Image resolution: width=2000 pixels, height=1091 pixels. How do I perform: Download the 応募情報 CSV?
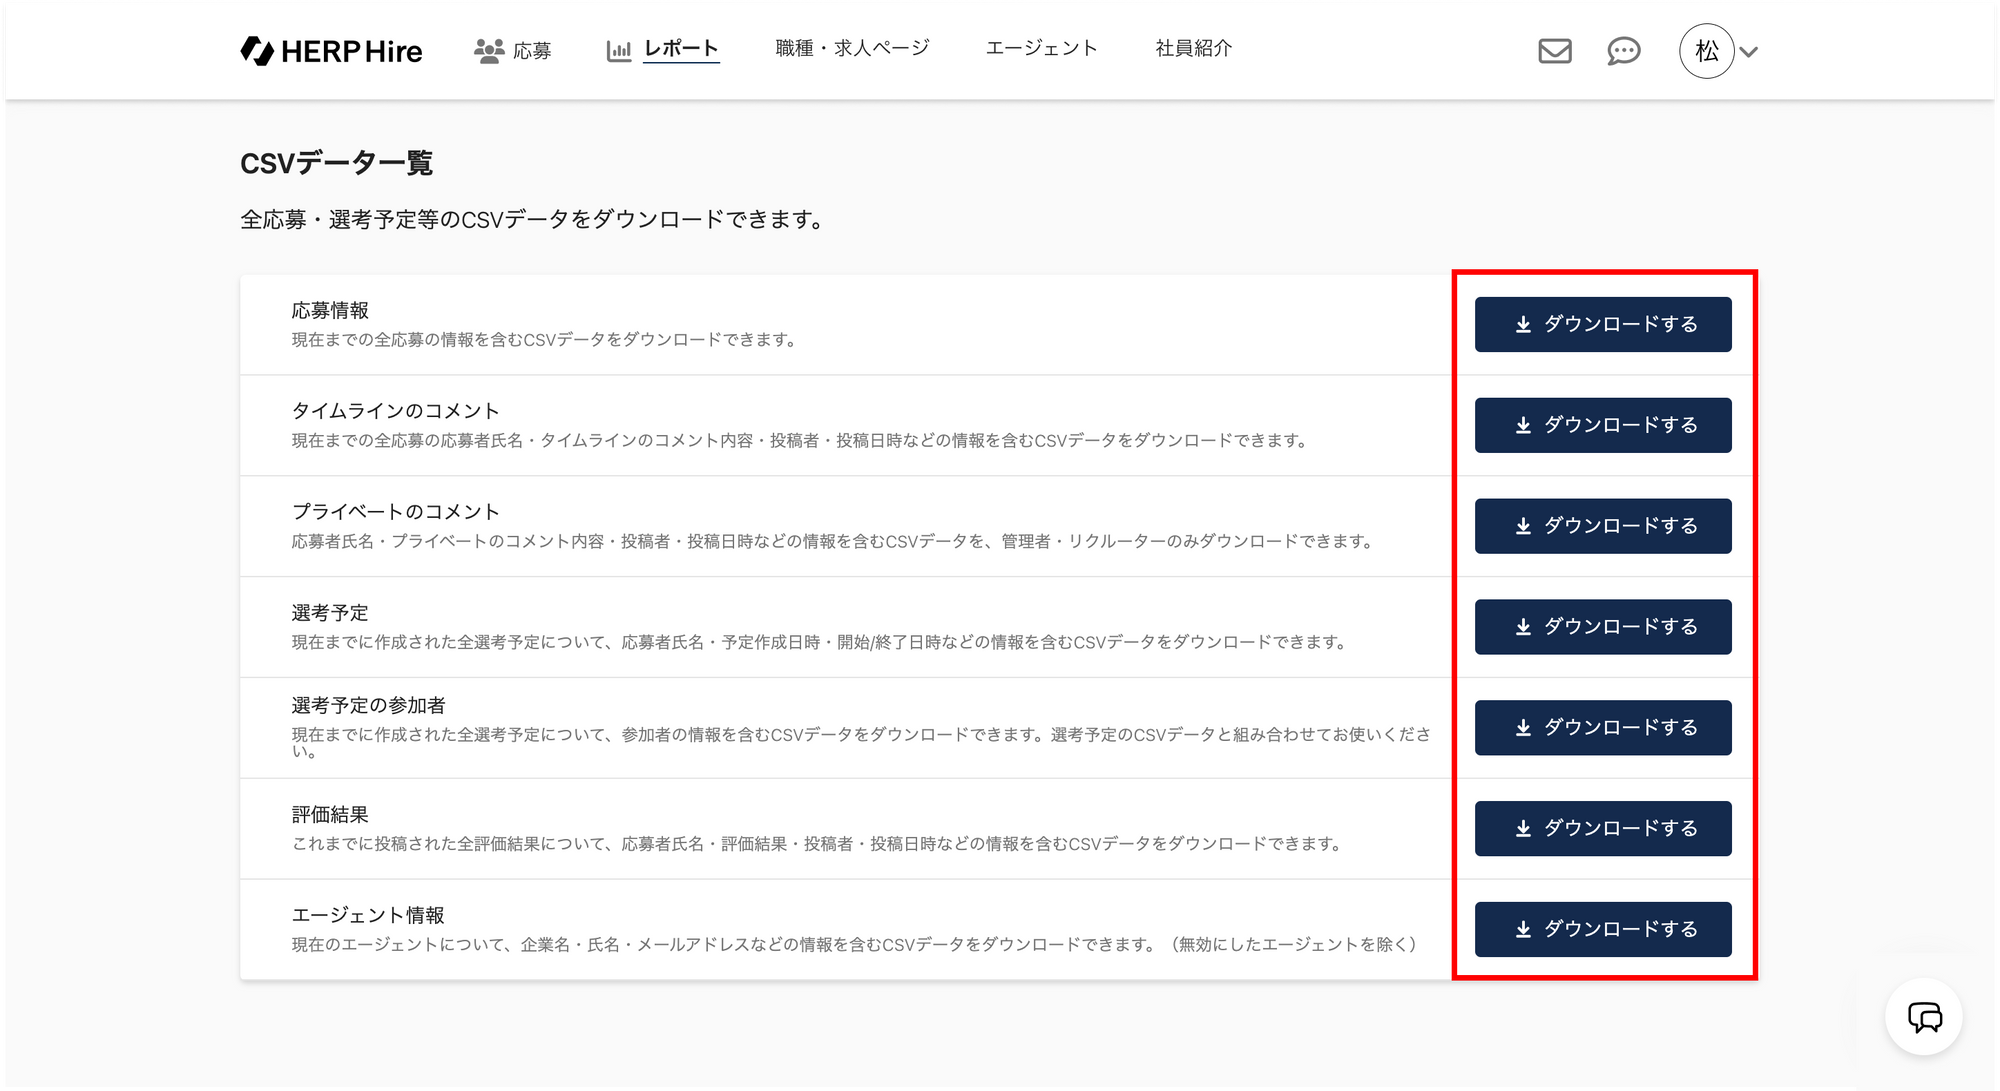pyautogui.click(x=1602, y=324)
